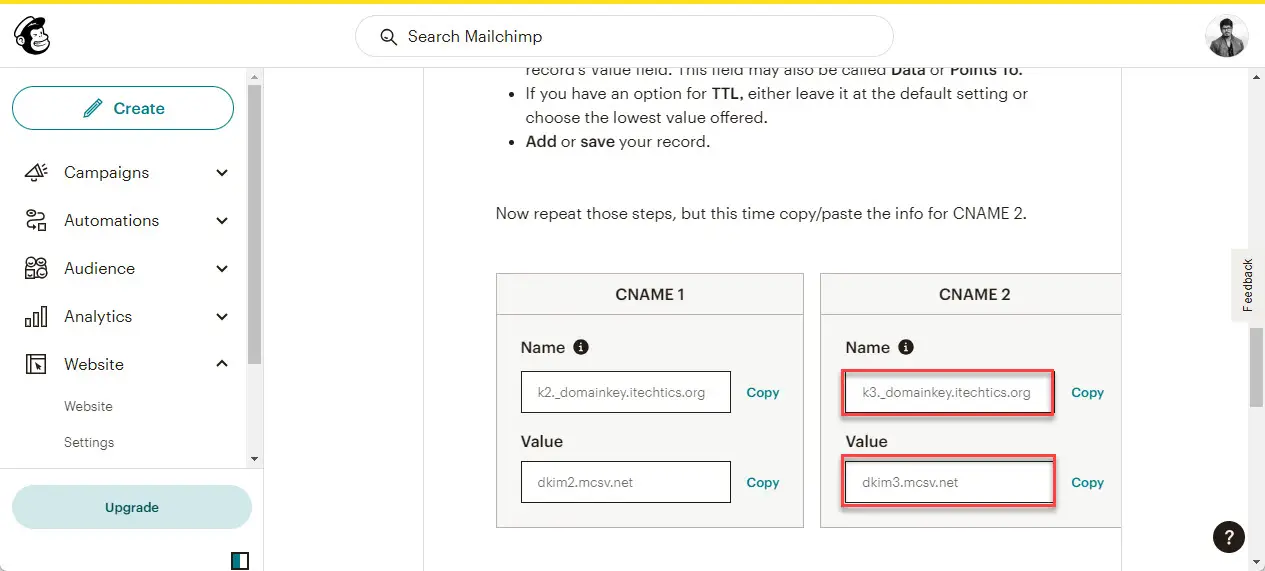This screenshot has height=571, width=1265.
Task: Select the Settings submenu item
Action: tap(89, 442)
